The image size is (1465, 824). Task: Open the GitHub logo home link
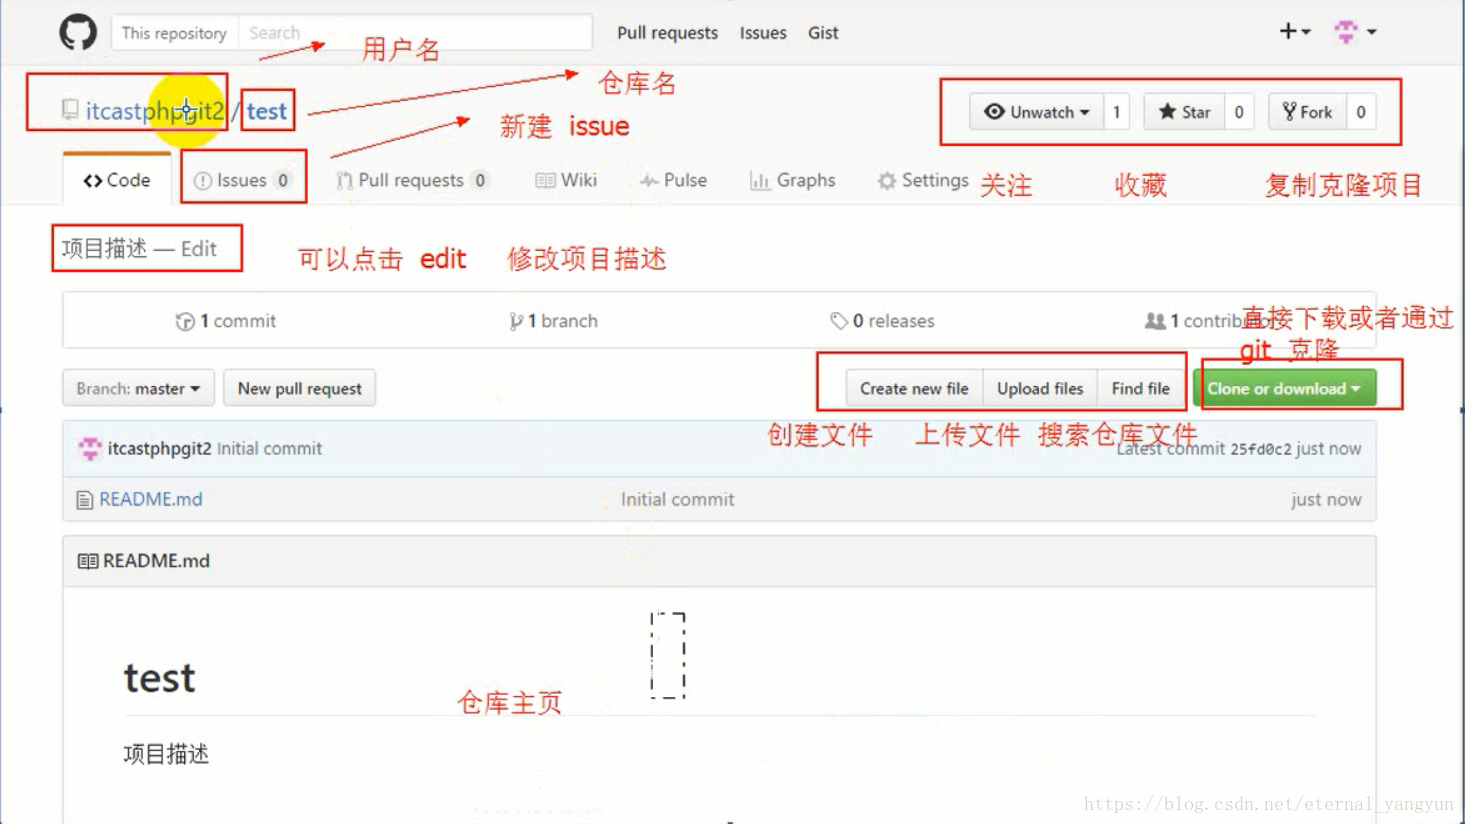click(78, 32)
